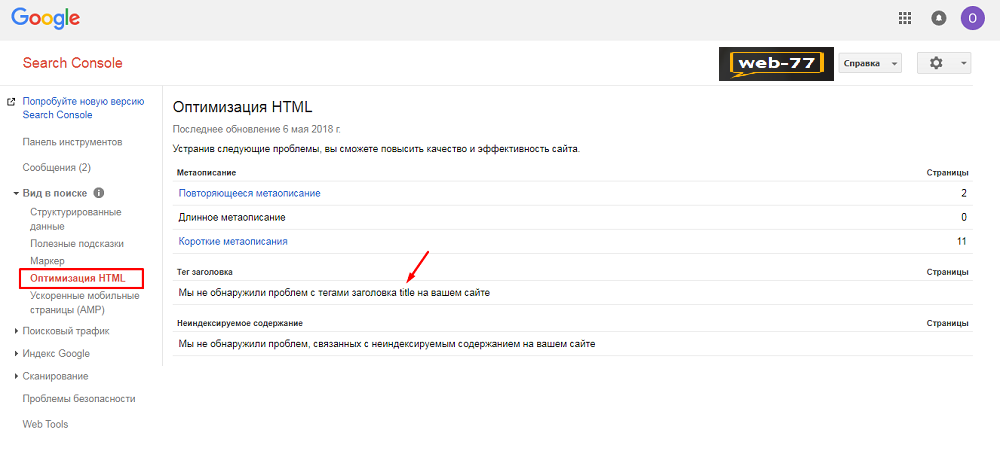Expand the Поисковый трафик section
The height and width of the screenshot is (451, 1000).
point(16,331)
